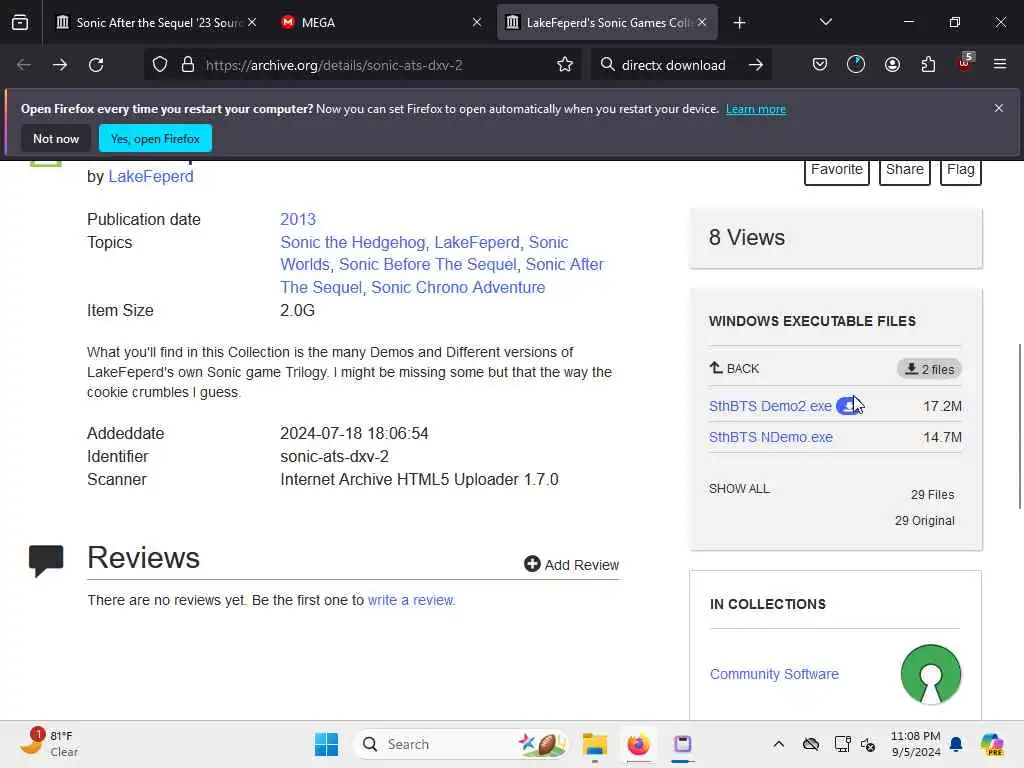Open Firefox View tab overview icon
The image size is (1024, 768).
click(x=20, y=22)
